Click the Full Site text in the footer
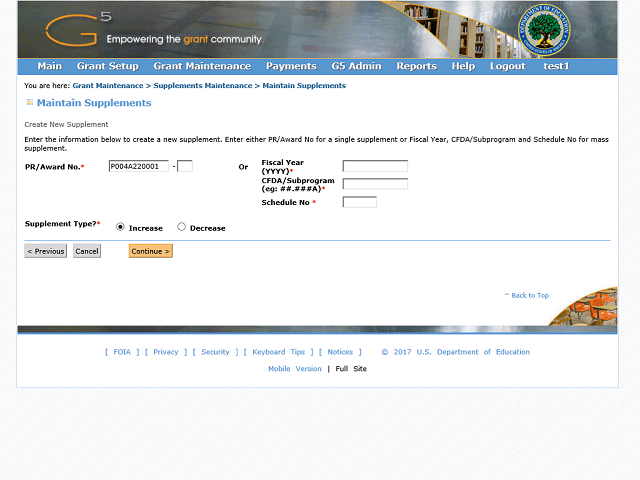Viewport: 640px width, 480px height. coord(351,369)
